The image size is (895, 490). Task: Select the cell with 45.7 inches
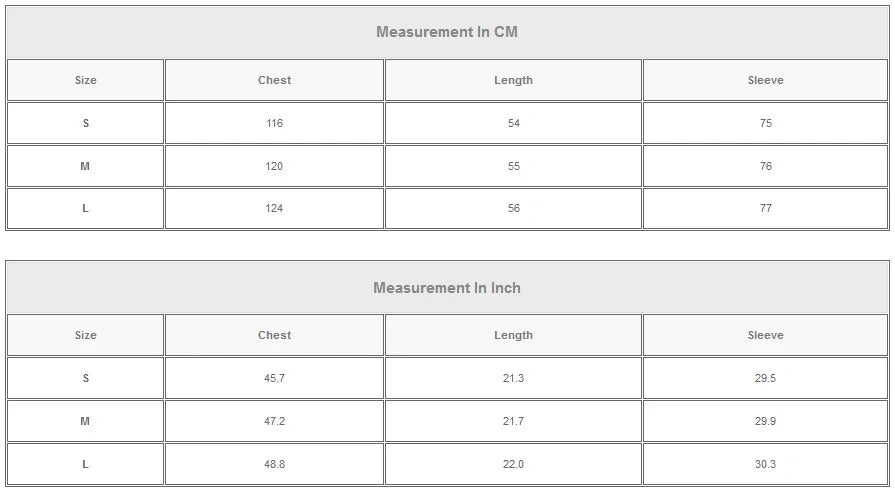[x=274, y=379]
